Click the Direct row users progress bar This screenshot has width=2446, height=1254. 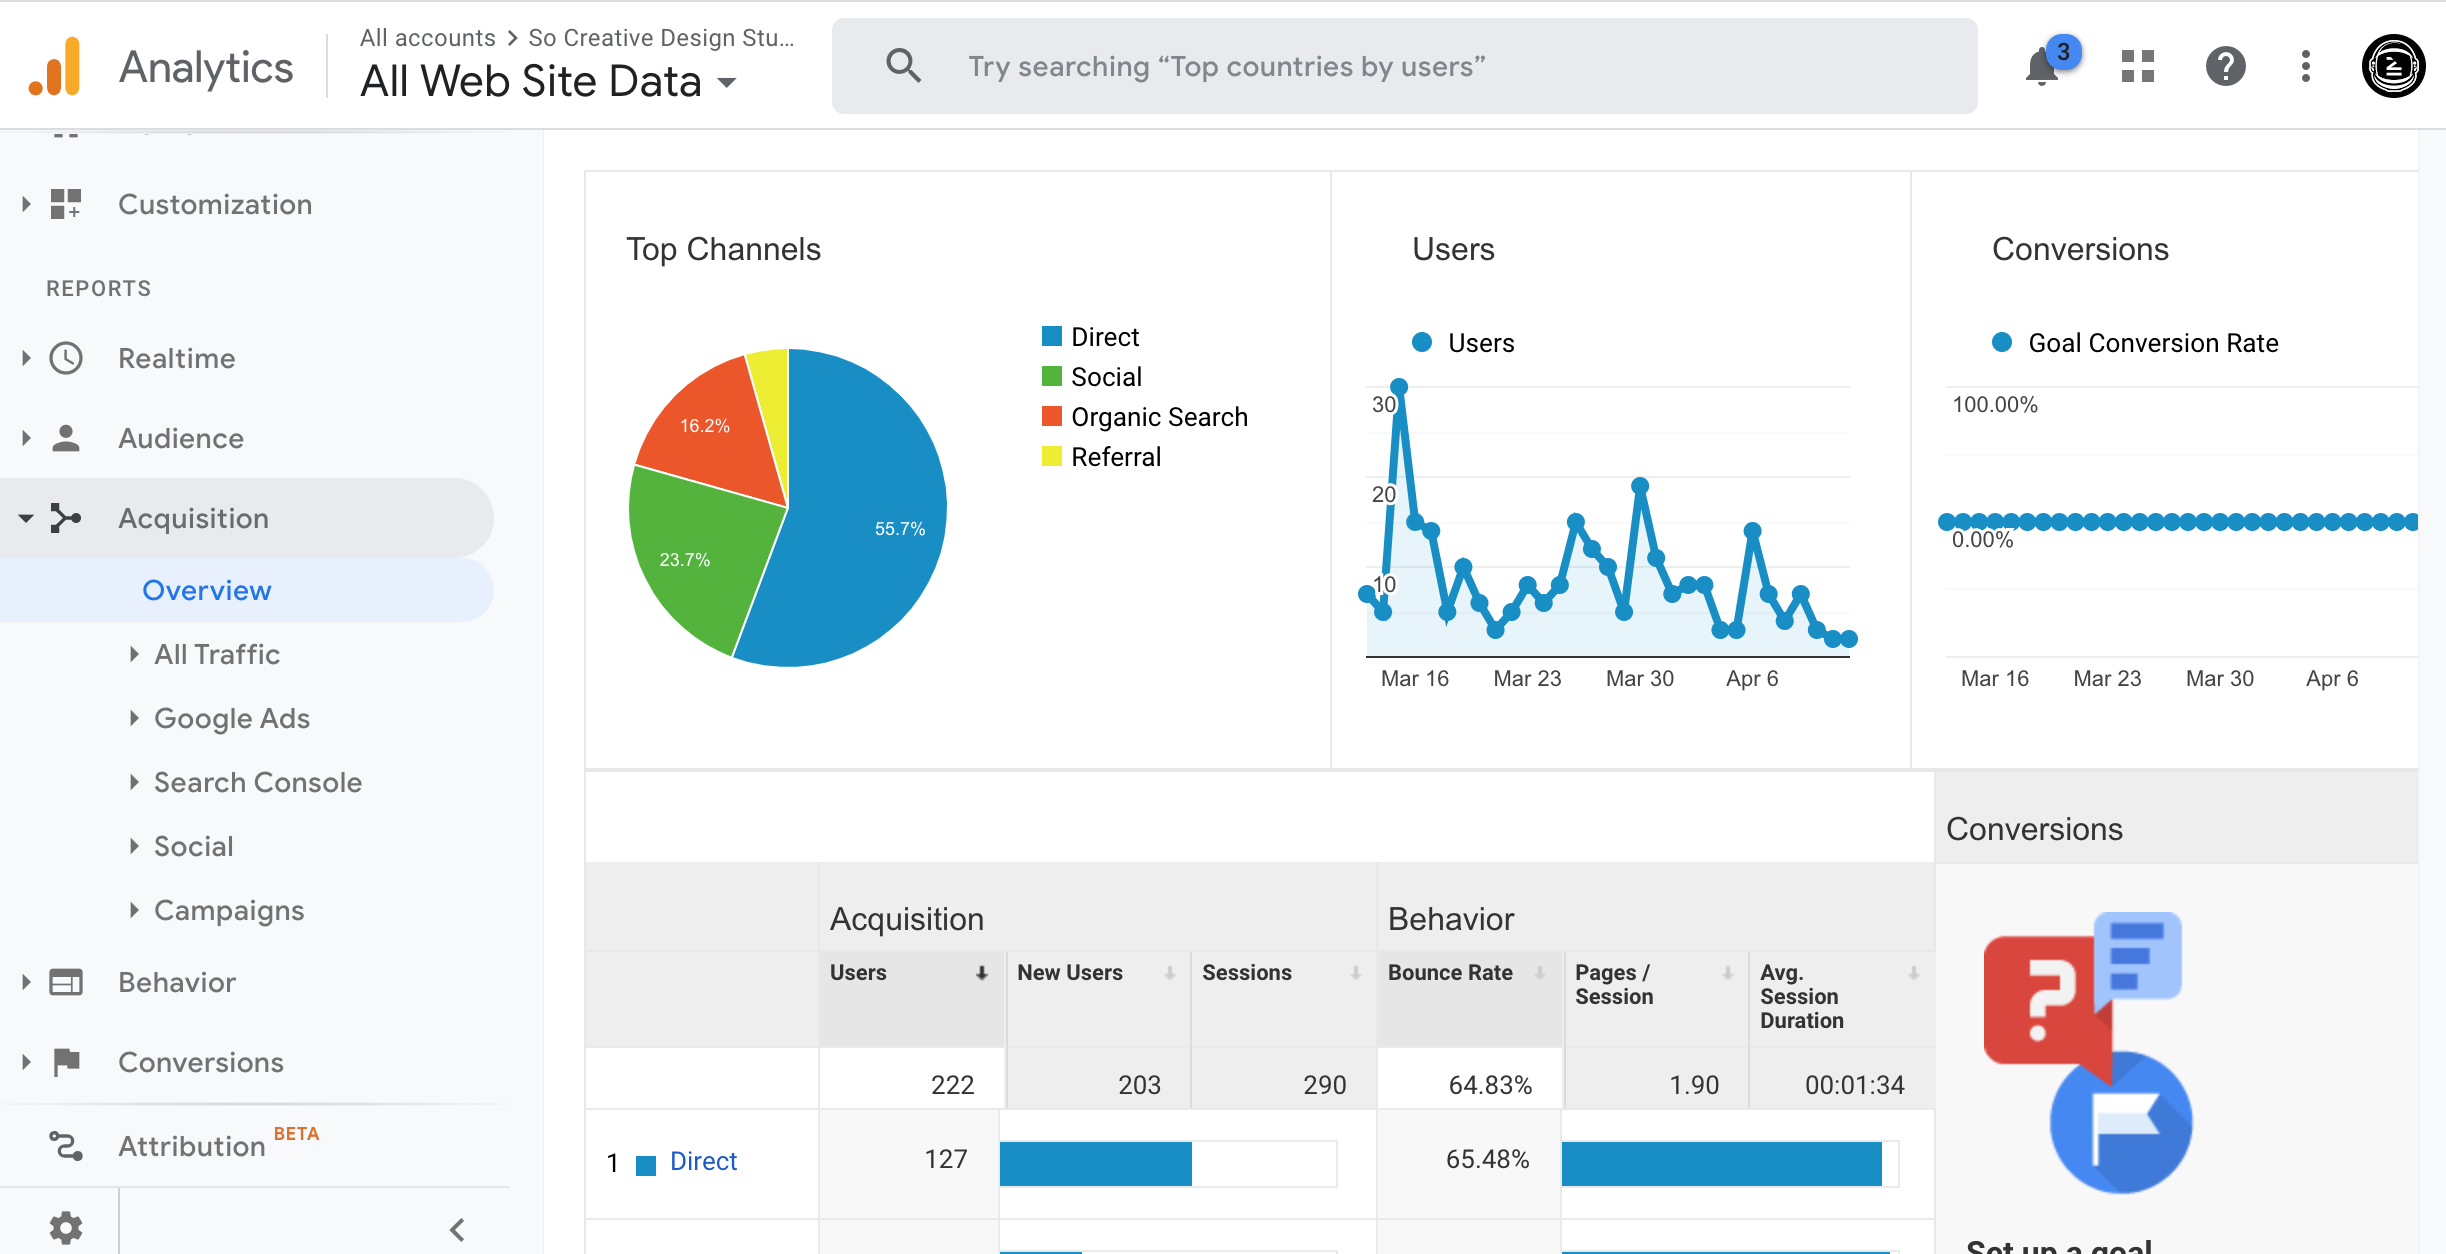coord(1168,1163)
